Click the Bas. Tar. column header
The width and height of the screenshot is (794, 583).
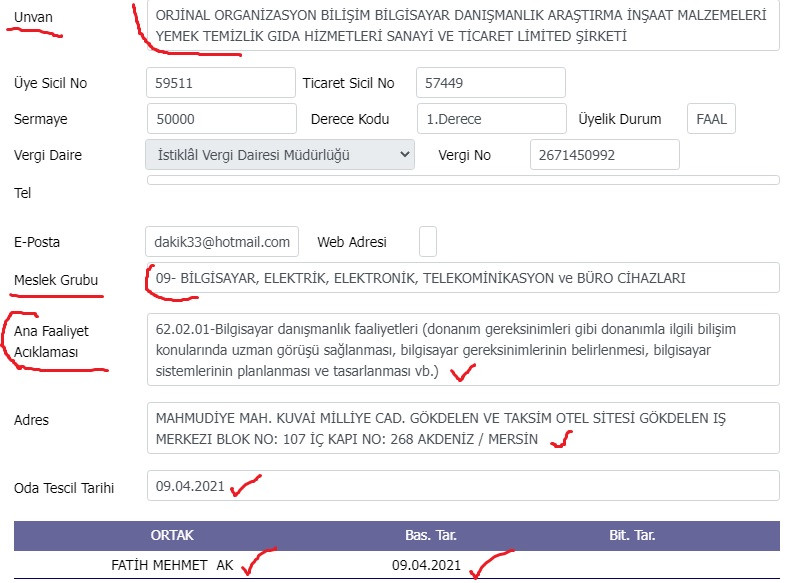[x=430, y=535]
